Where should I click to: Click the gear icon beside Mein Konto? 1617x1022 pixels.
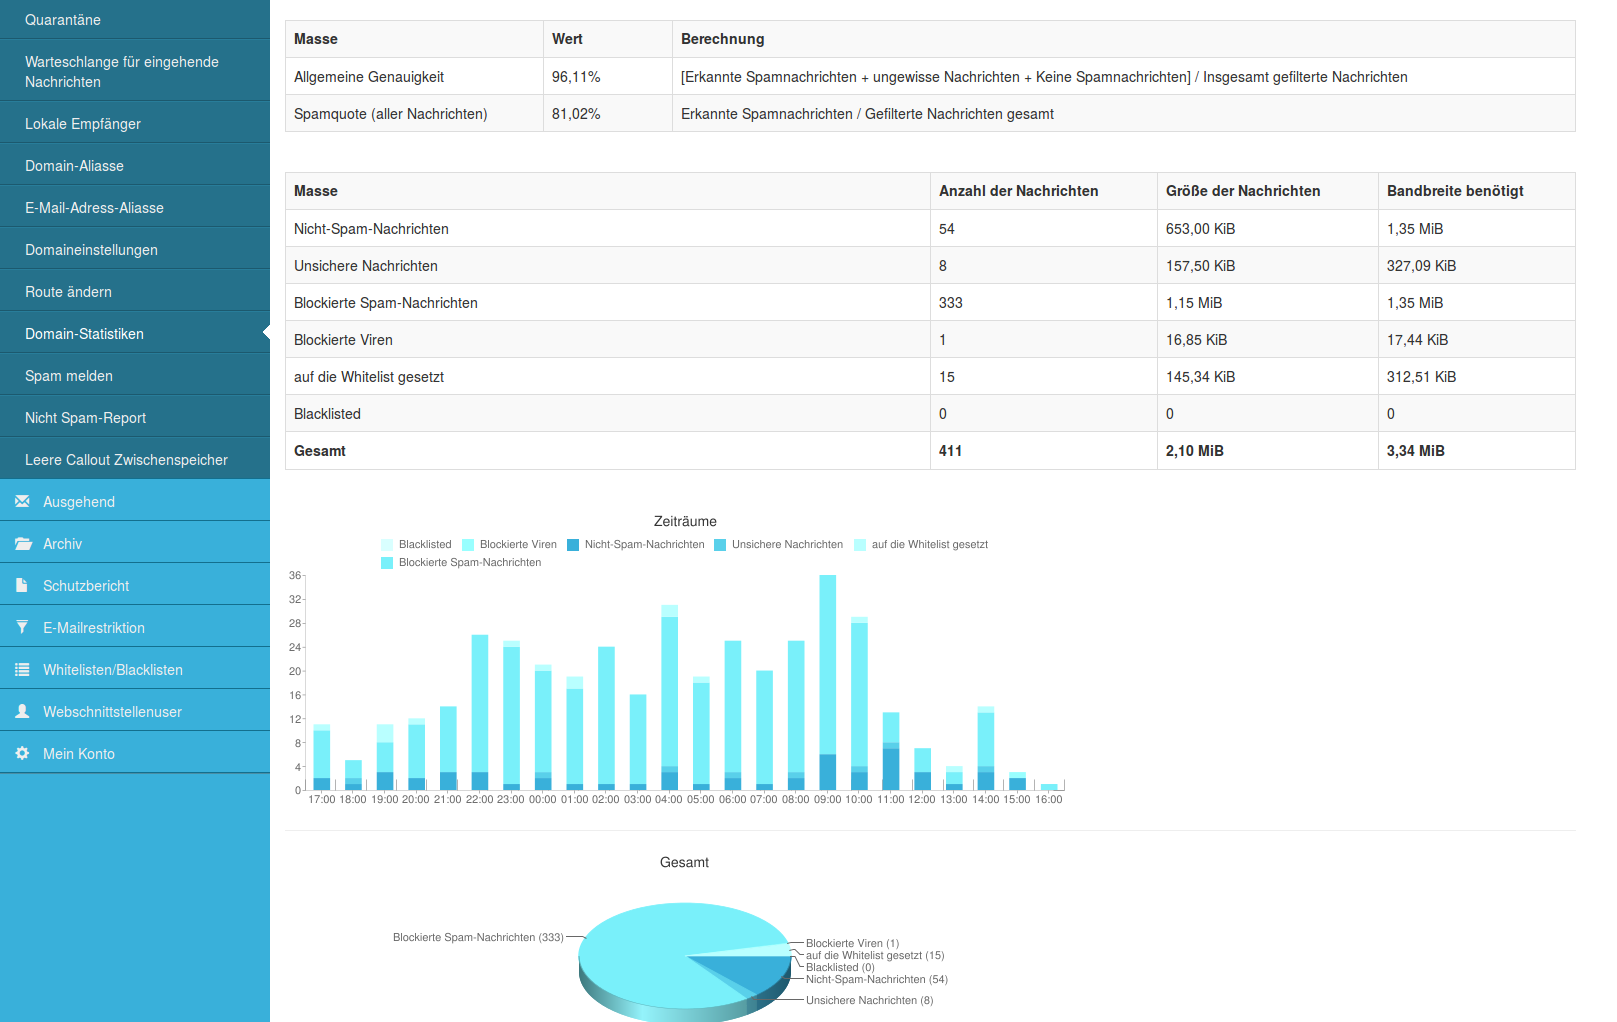(x=22, y=753)
